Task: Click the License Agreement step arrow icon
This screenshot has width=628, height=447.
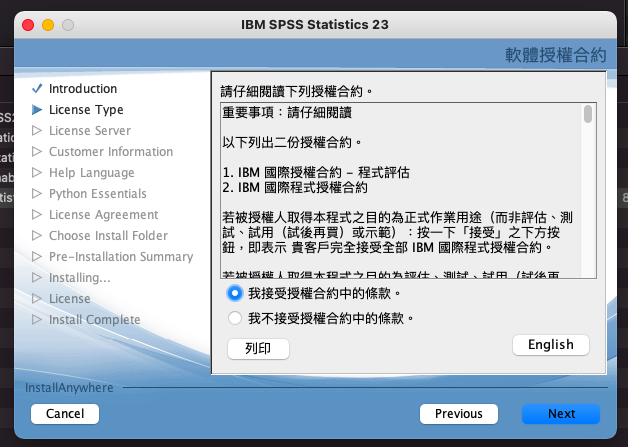Action: click(37, 214)
